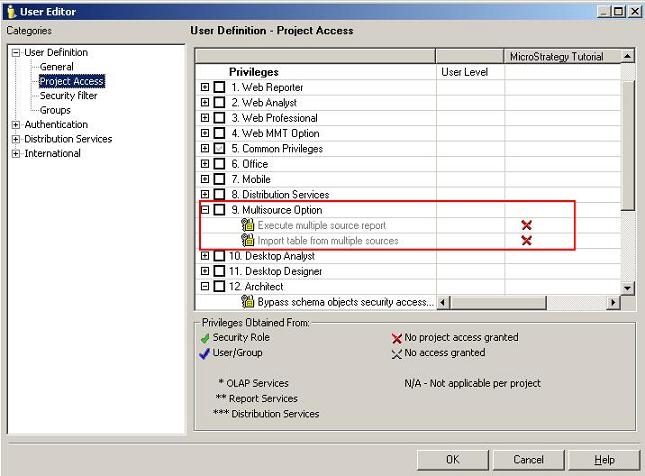Enable the Desktop Analyst checkbox
This screenshot has height=476, width=645.
pyautogui.click(x=220, y=256)
